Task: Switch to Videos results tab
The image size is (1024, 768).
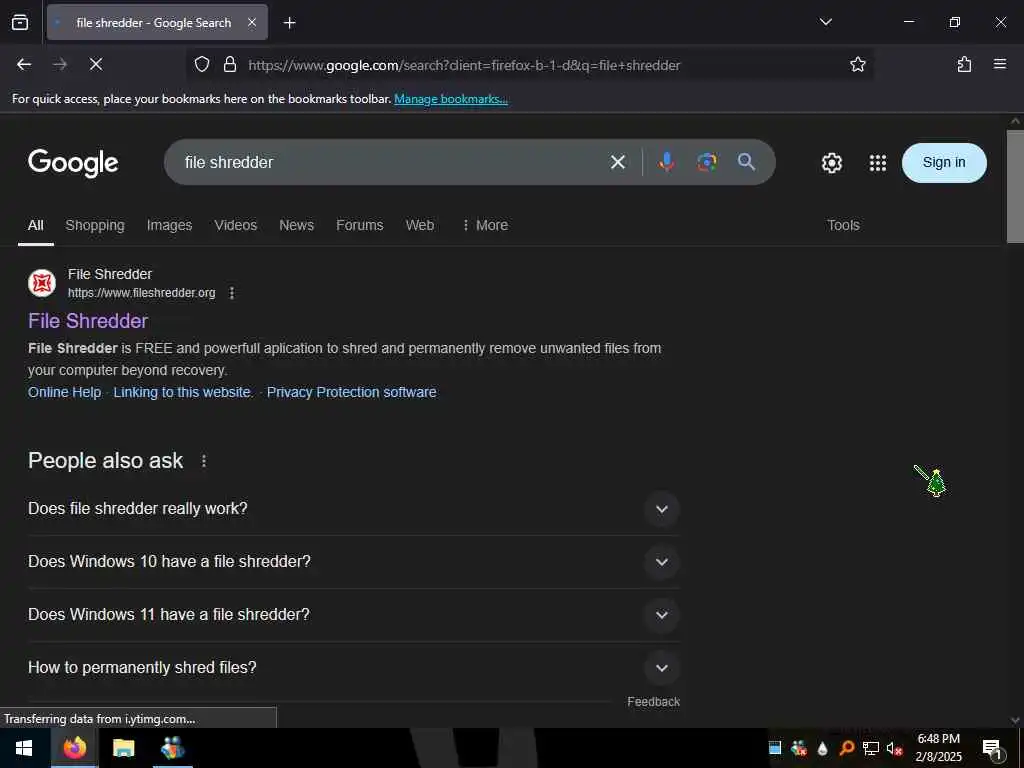Action: coord(236,225)
